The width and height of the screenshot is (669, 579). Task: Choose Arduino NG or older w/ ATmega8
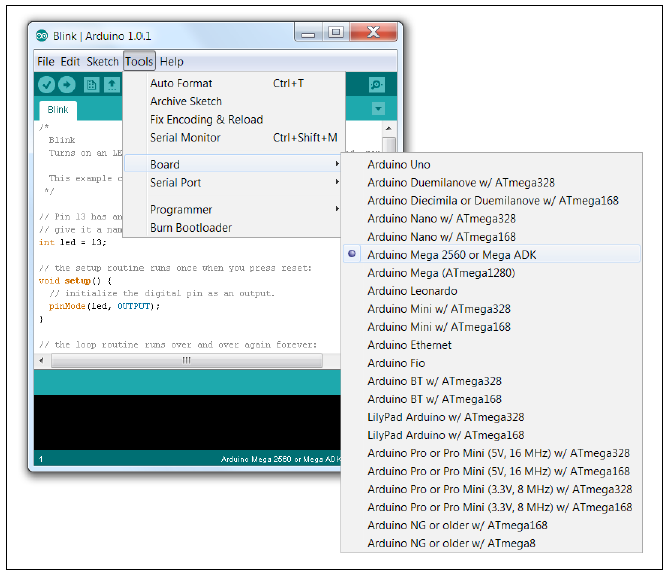click(492, 543)
